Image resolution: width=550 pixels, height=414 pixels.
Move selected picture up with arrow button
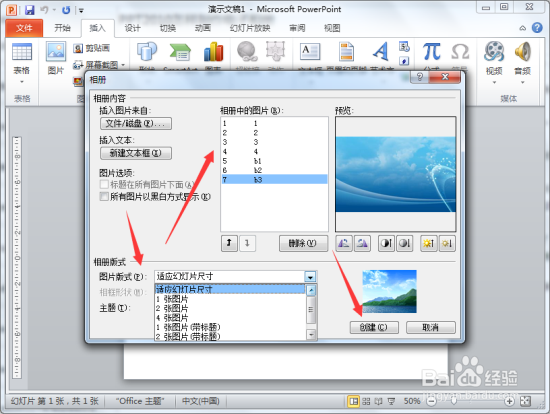(x=229, y=243)
